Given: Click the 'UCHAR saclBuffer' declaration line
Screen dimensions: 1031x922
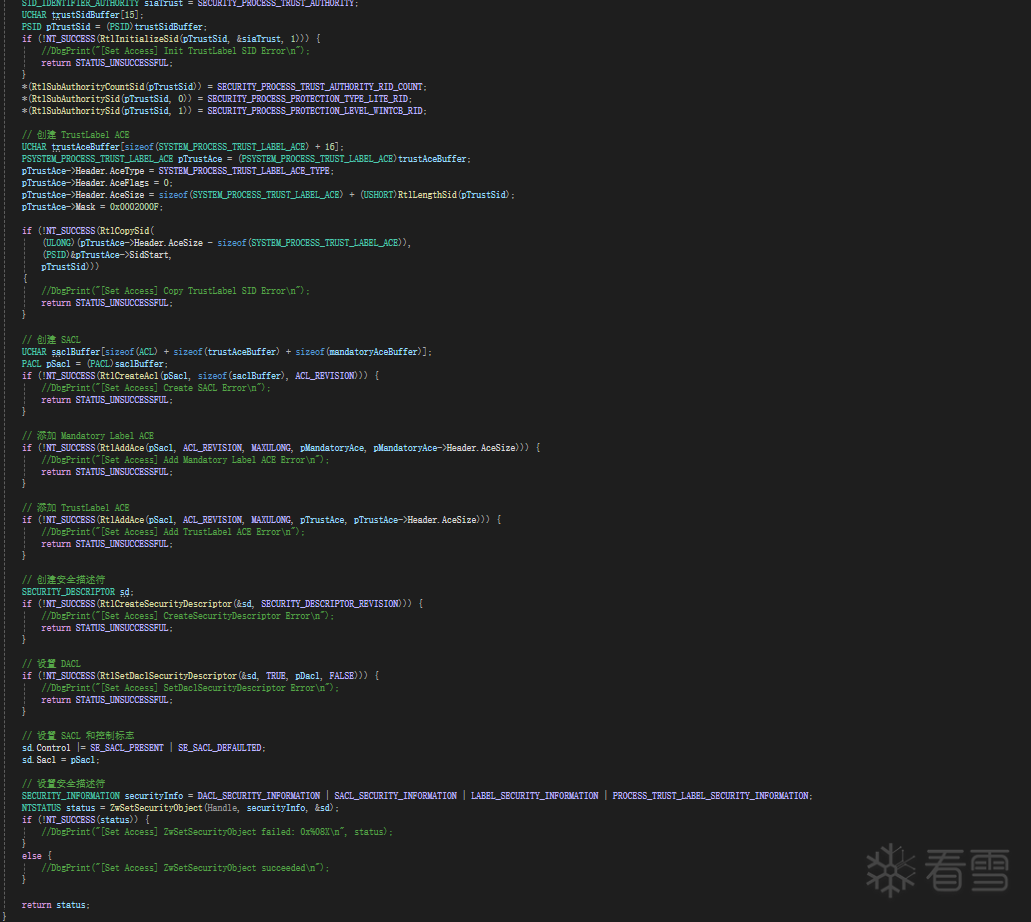Looking at the screenshot, I should 227,352.
